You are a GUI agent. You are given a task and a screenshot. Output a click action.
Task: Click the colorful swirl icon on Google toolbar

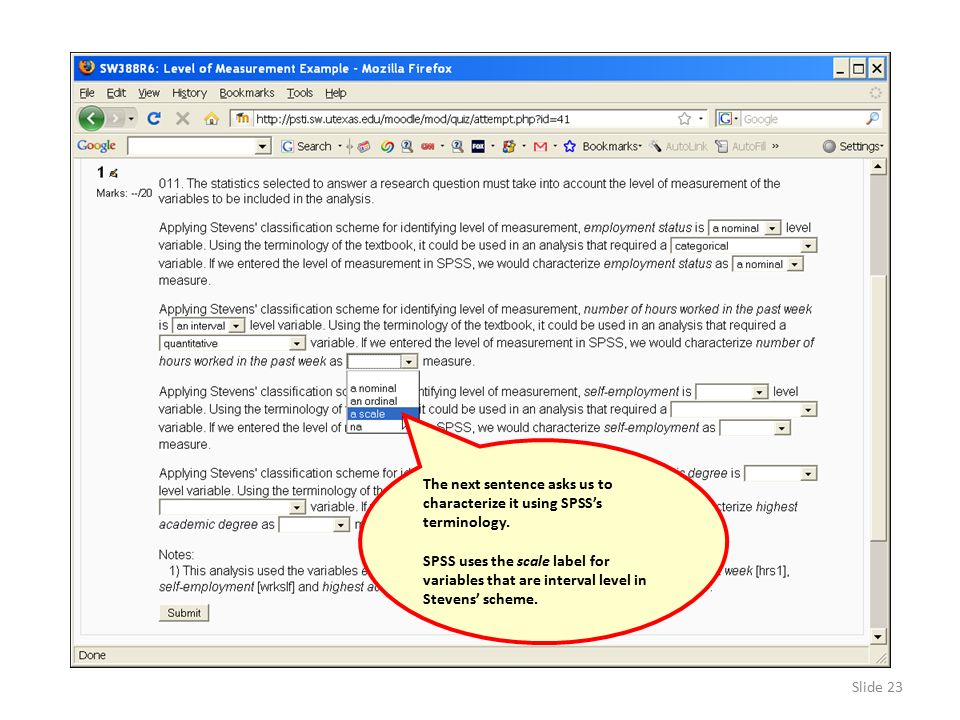pyautogui.click(x=387, y=146)
